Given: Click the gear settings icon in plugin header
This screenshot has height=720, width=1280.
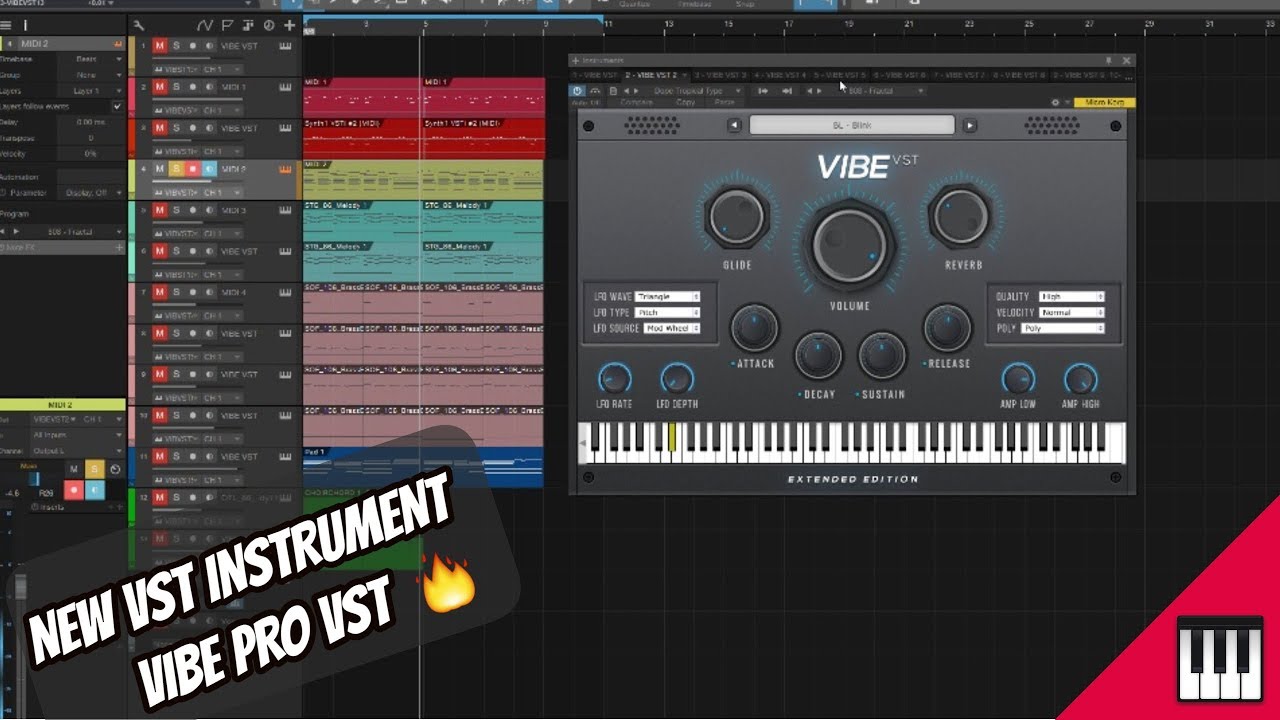Looking at the screenshot, I should pos(1054,101).
